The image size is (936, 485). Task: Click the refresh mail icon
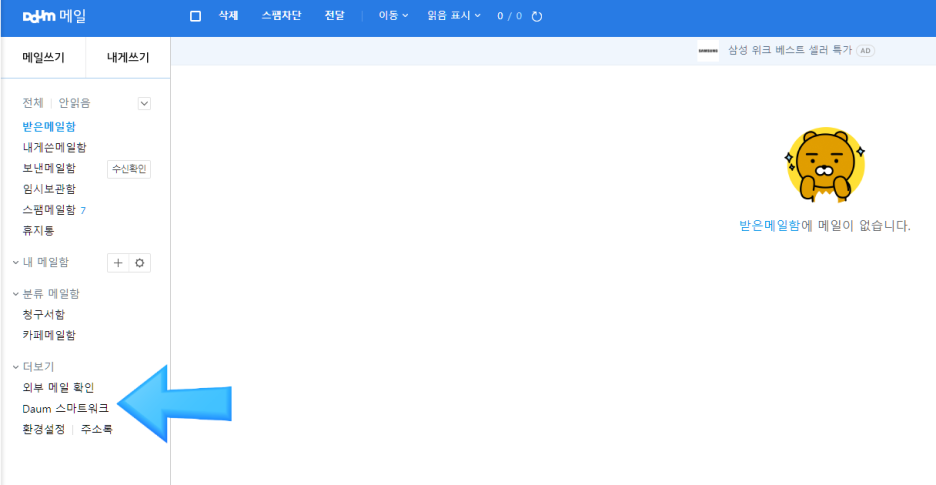click(537, 16)
